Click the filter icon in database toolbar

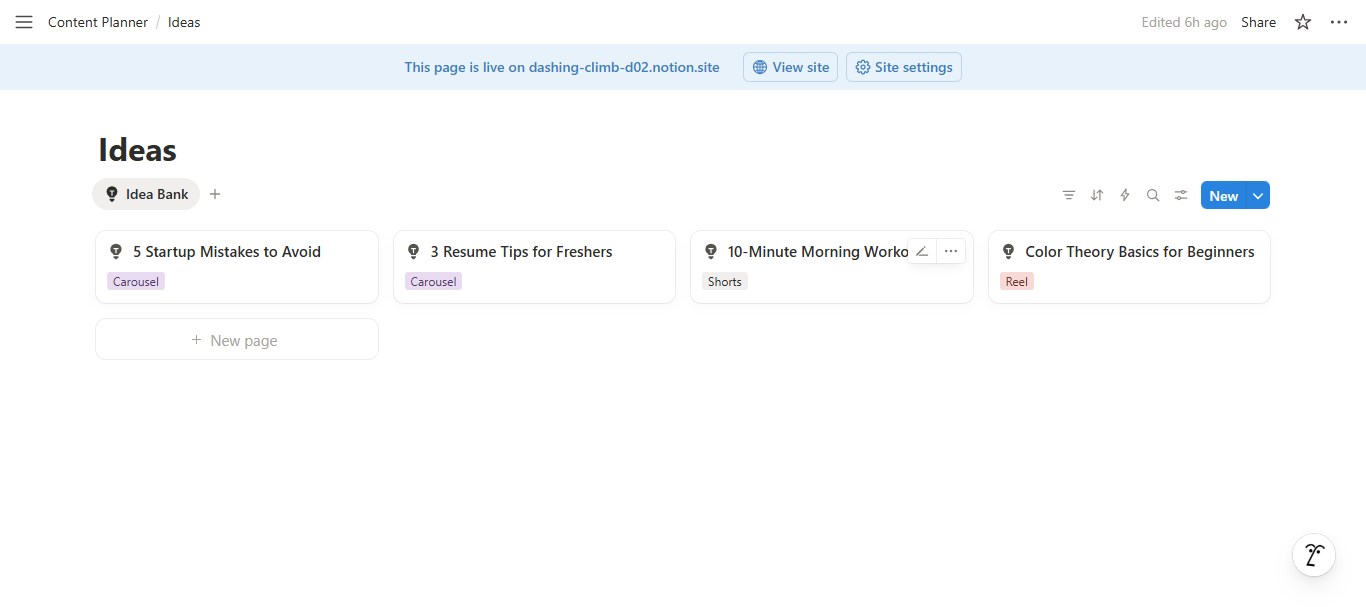click(x=1069, y=196)
